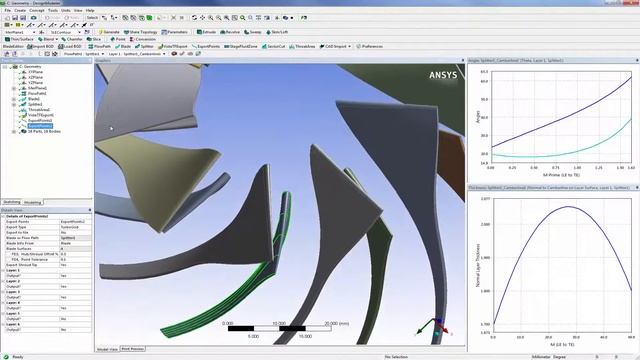The width and height of the screenshot is (640, 360).
Task: Select the Sweep tool
Action: pyautogui.click(x=253, y=32)
